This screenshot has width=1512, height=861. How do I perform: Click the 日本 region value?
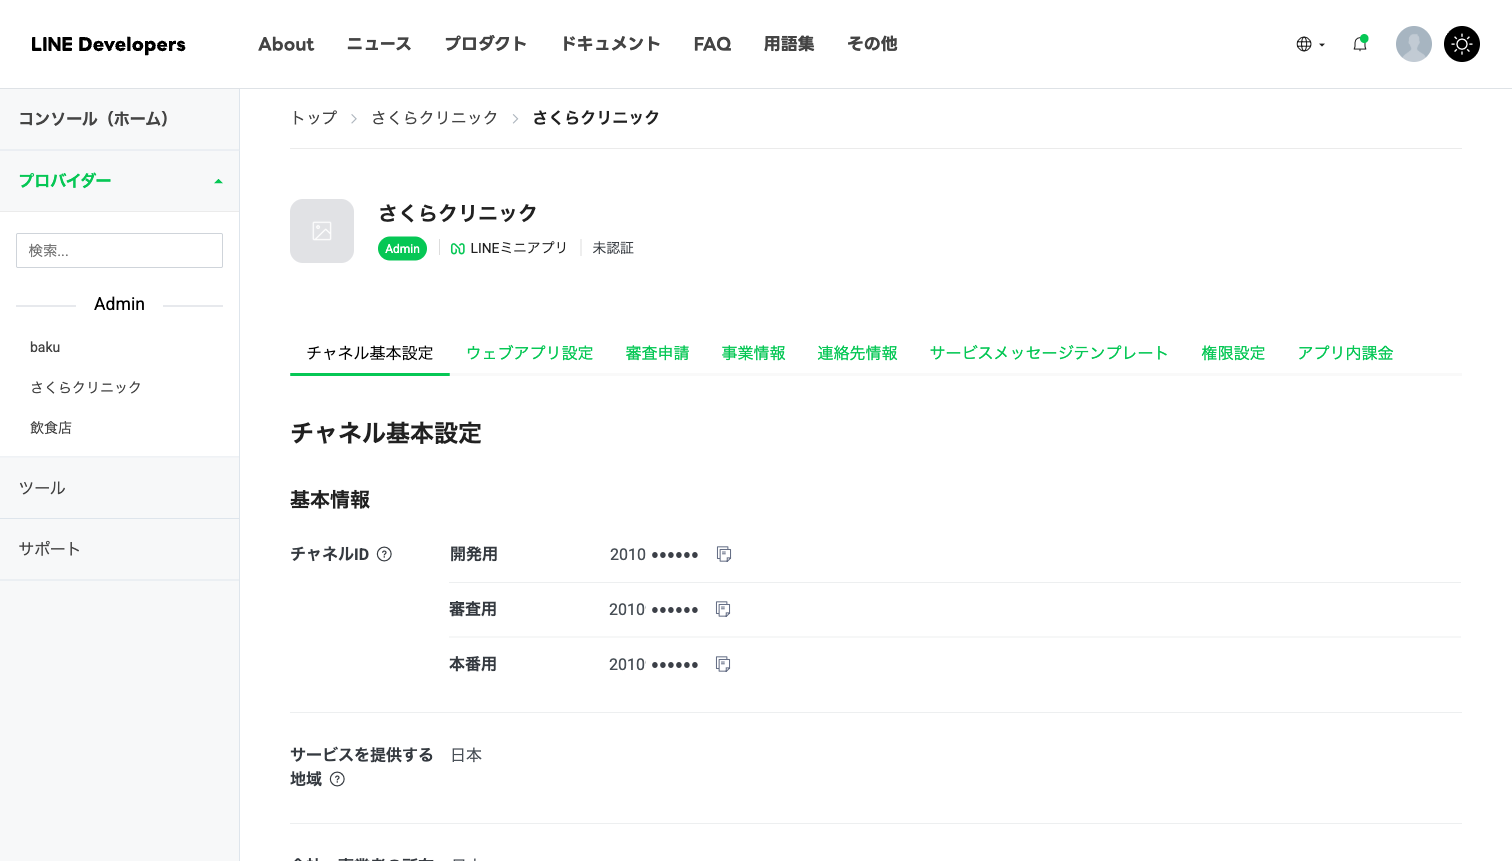466,755
